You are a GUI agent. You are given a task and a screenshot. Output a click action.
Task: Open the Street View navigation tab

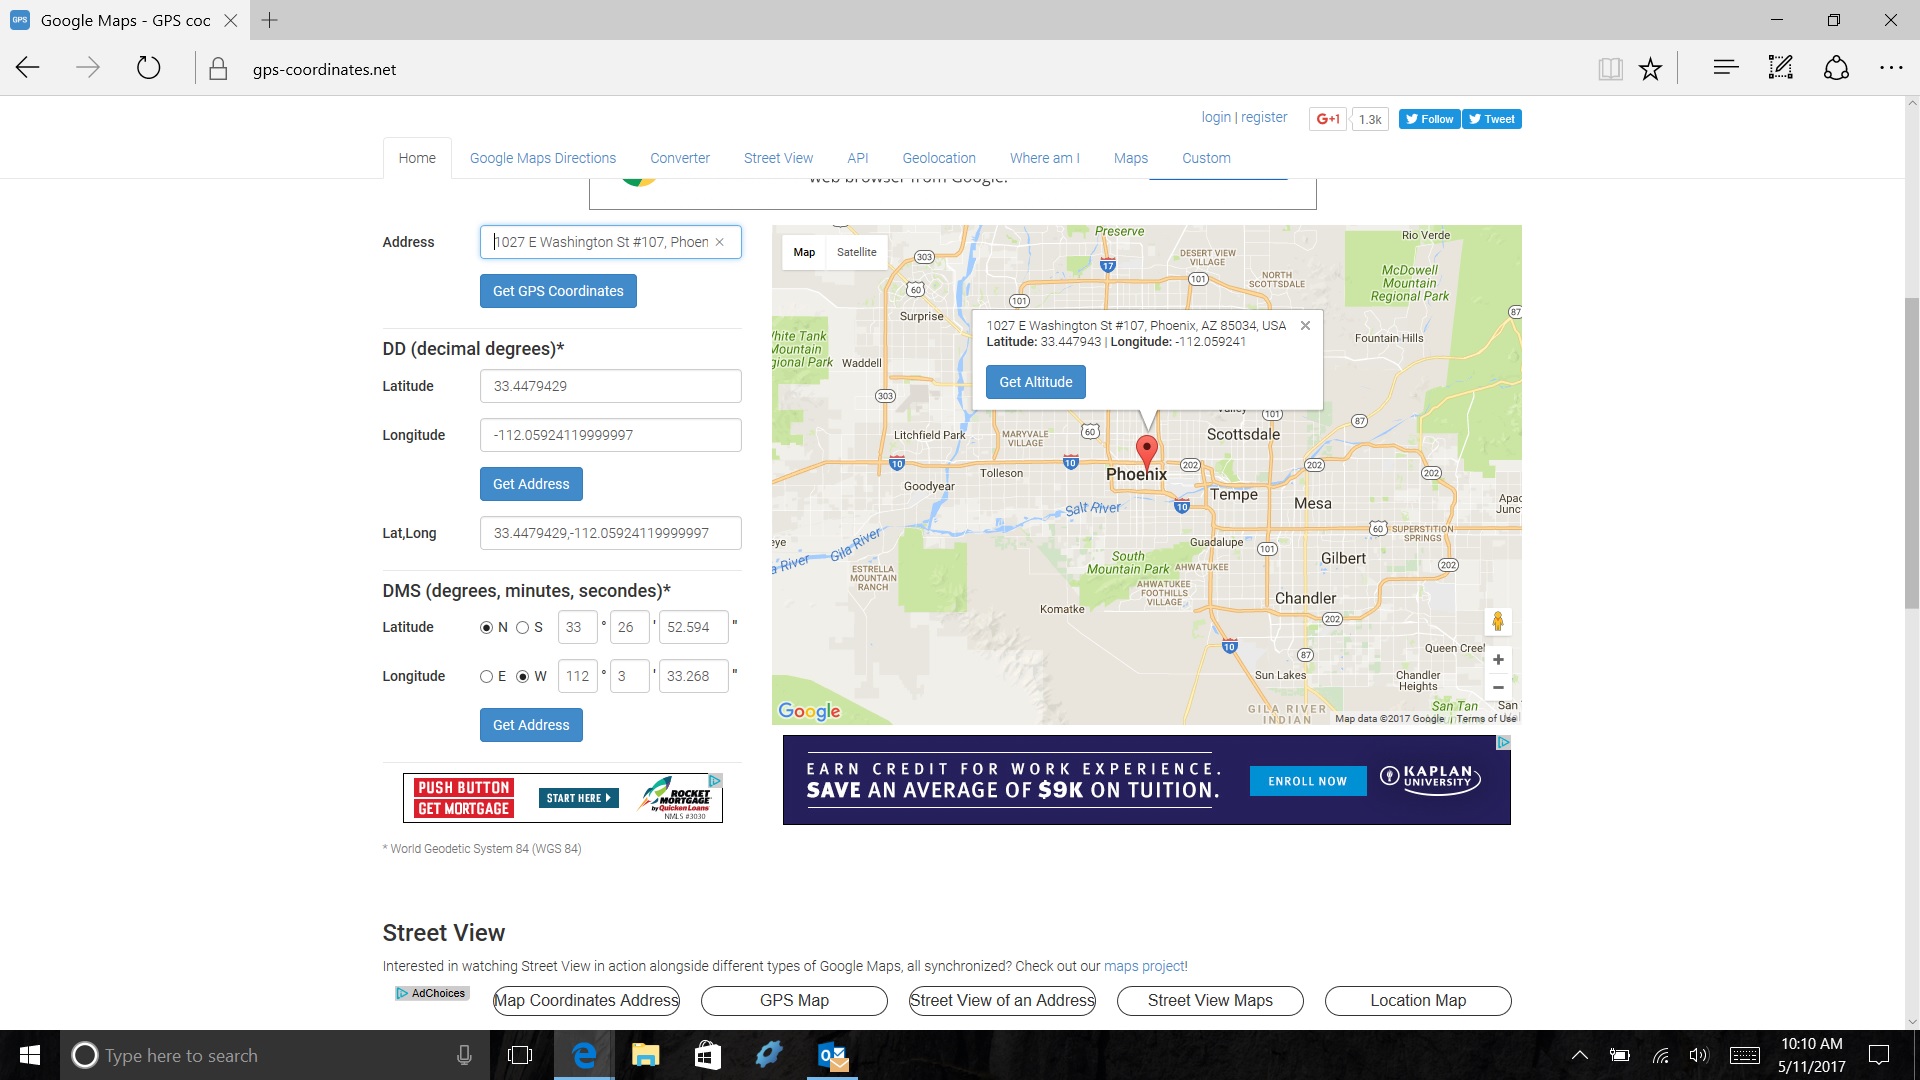click(x=778, y=158)
